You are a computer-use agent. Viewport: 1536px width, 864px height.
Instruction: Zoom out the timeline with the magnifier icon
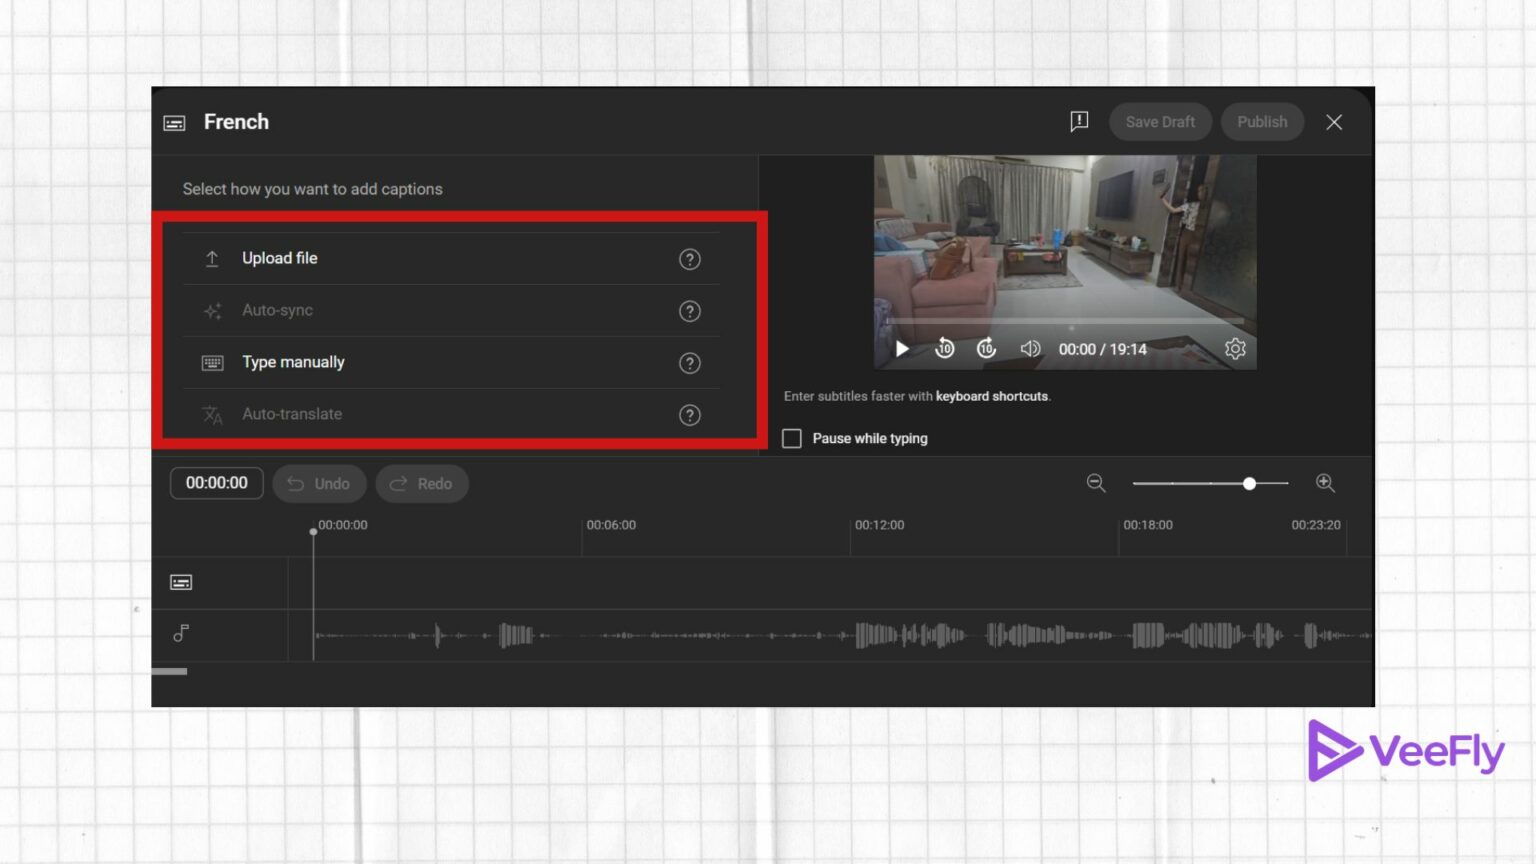[x=1096, y=483]
